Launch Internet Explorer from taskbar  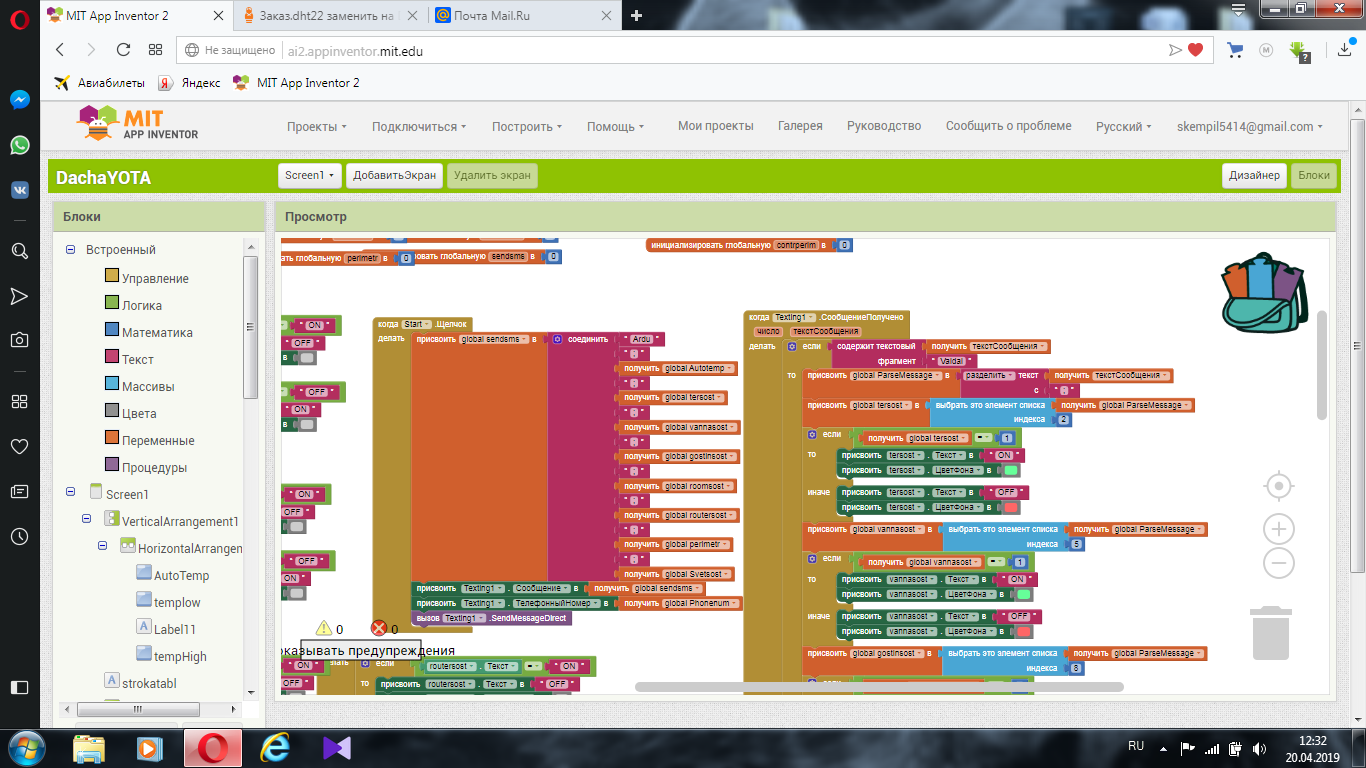(x=275, y=747)
